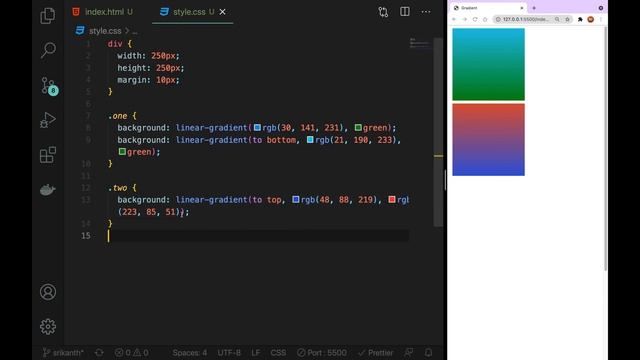640x360 pixels.
Task: Click the browser profile avatar
Action: (x=591, y=19)
